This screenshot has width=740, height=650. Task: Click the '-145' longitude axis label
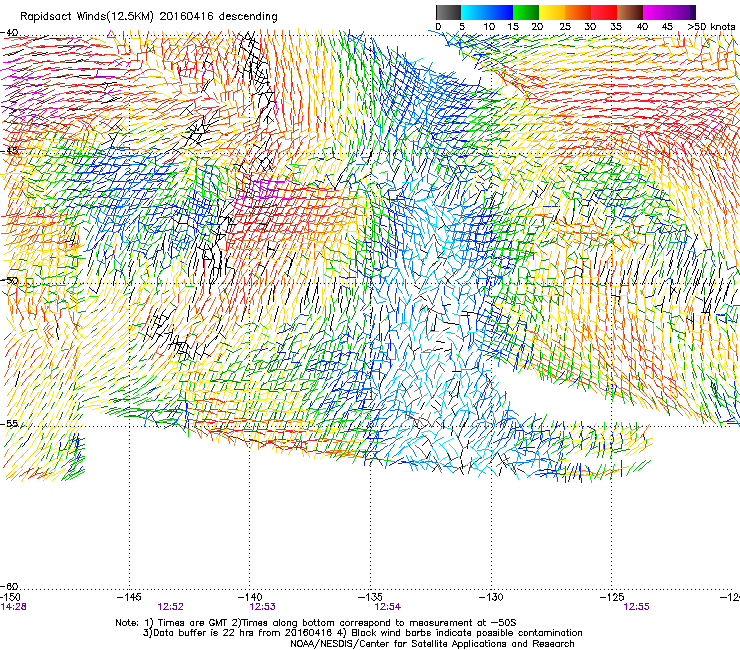click(129, 597)
